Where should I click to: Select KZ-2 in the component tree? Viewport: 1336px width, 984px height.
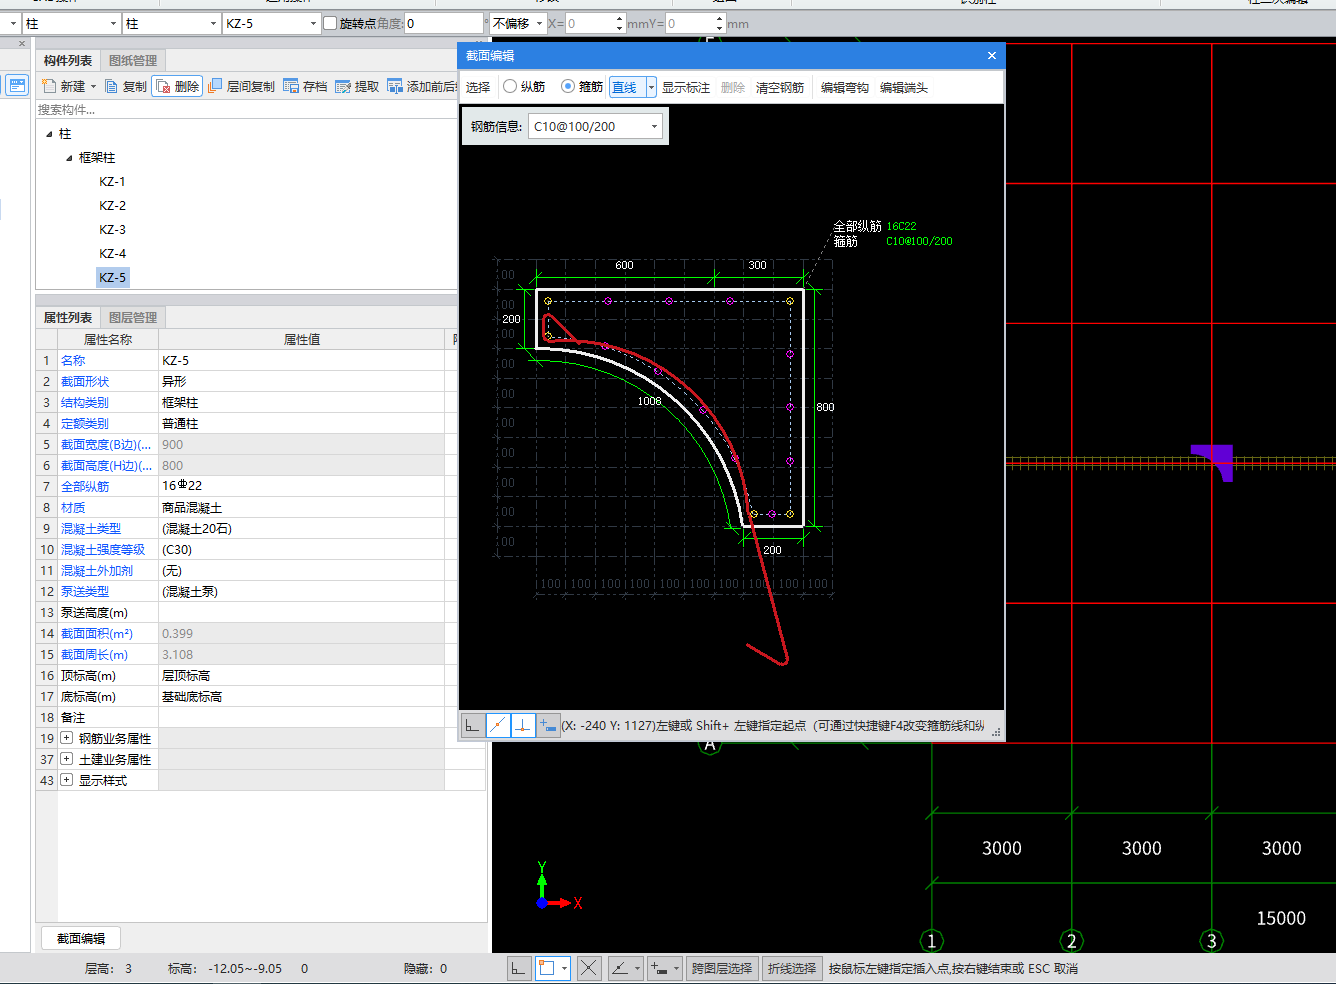click(x=112, y=206)
